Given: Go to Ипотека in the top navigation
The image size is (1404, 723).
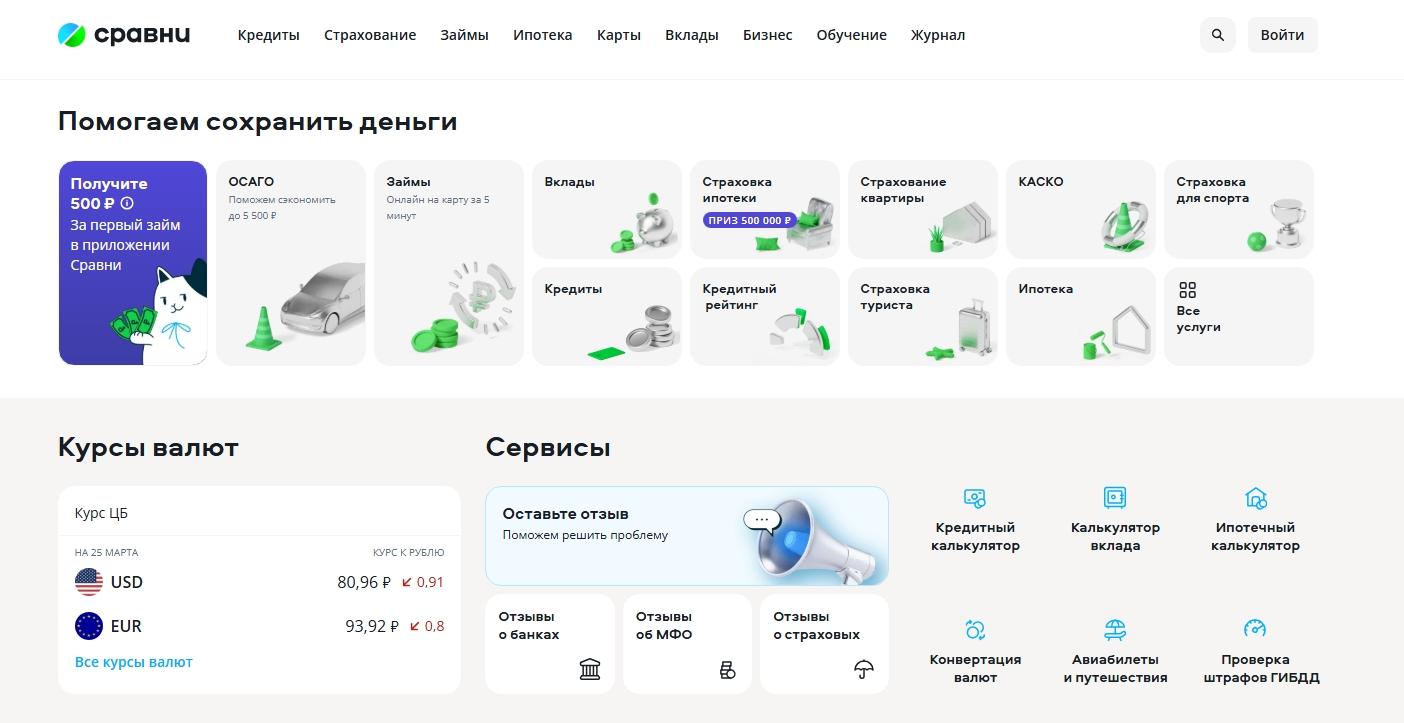Looking at the screenshot, I should [542, 35].
